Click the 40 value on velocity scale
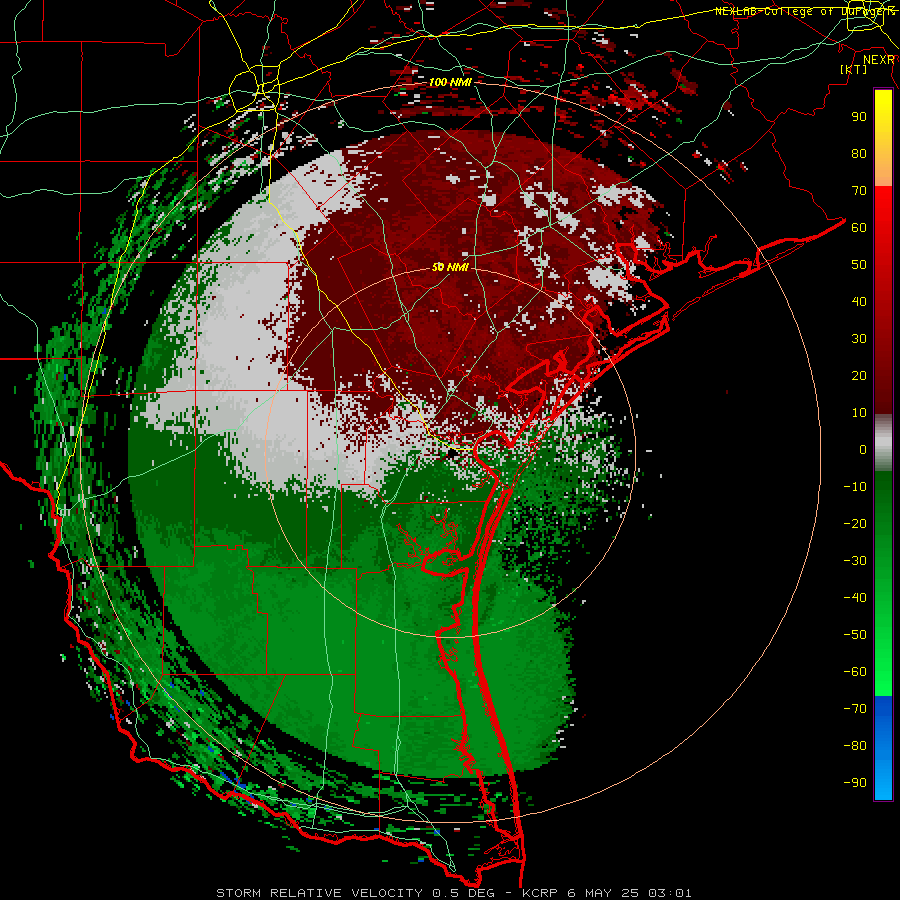 pos(859,301)
